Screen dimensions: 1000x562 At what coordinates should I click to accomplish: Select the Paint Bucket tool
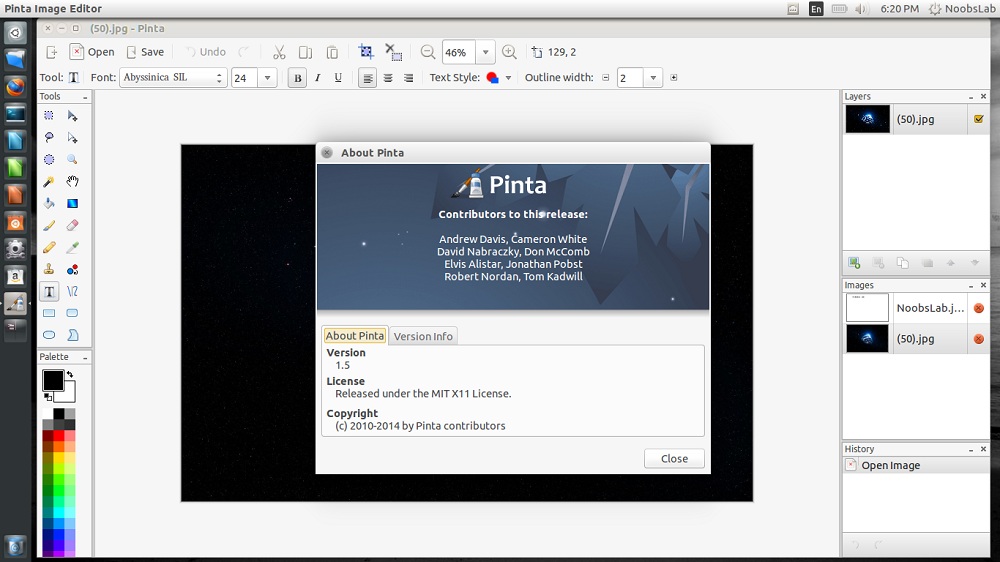(x=49, y=203)
